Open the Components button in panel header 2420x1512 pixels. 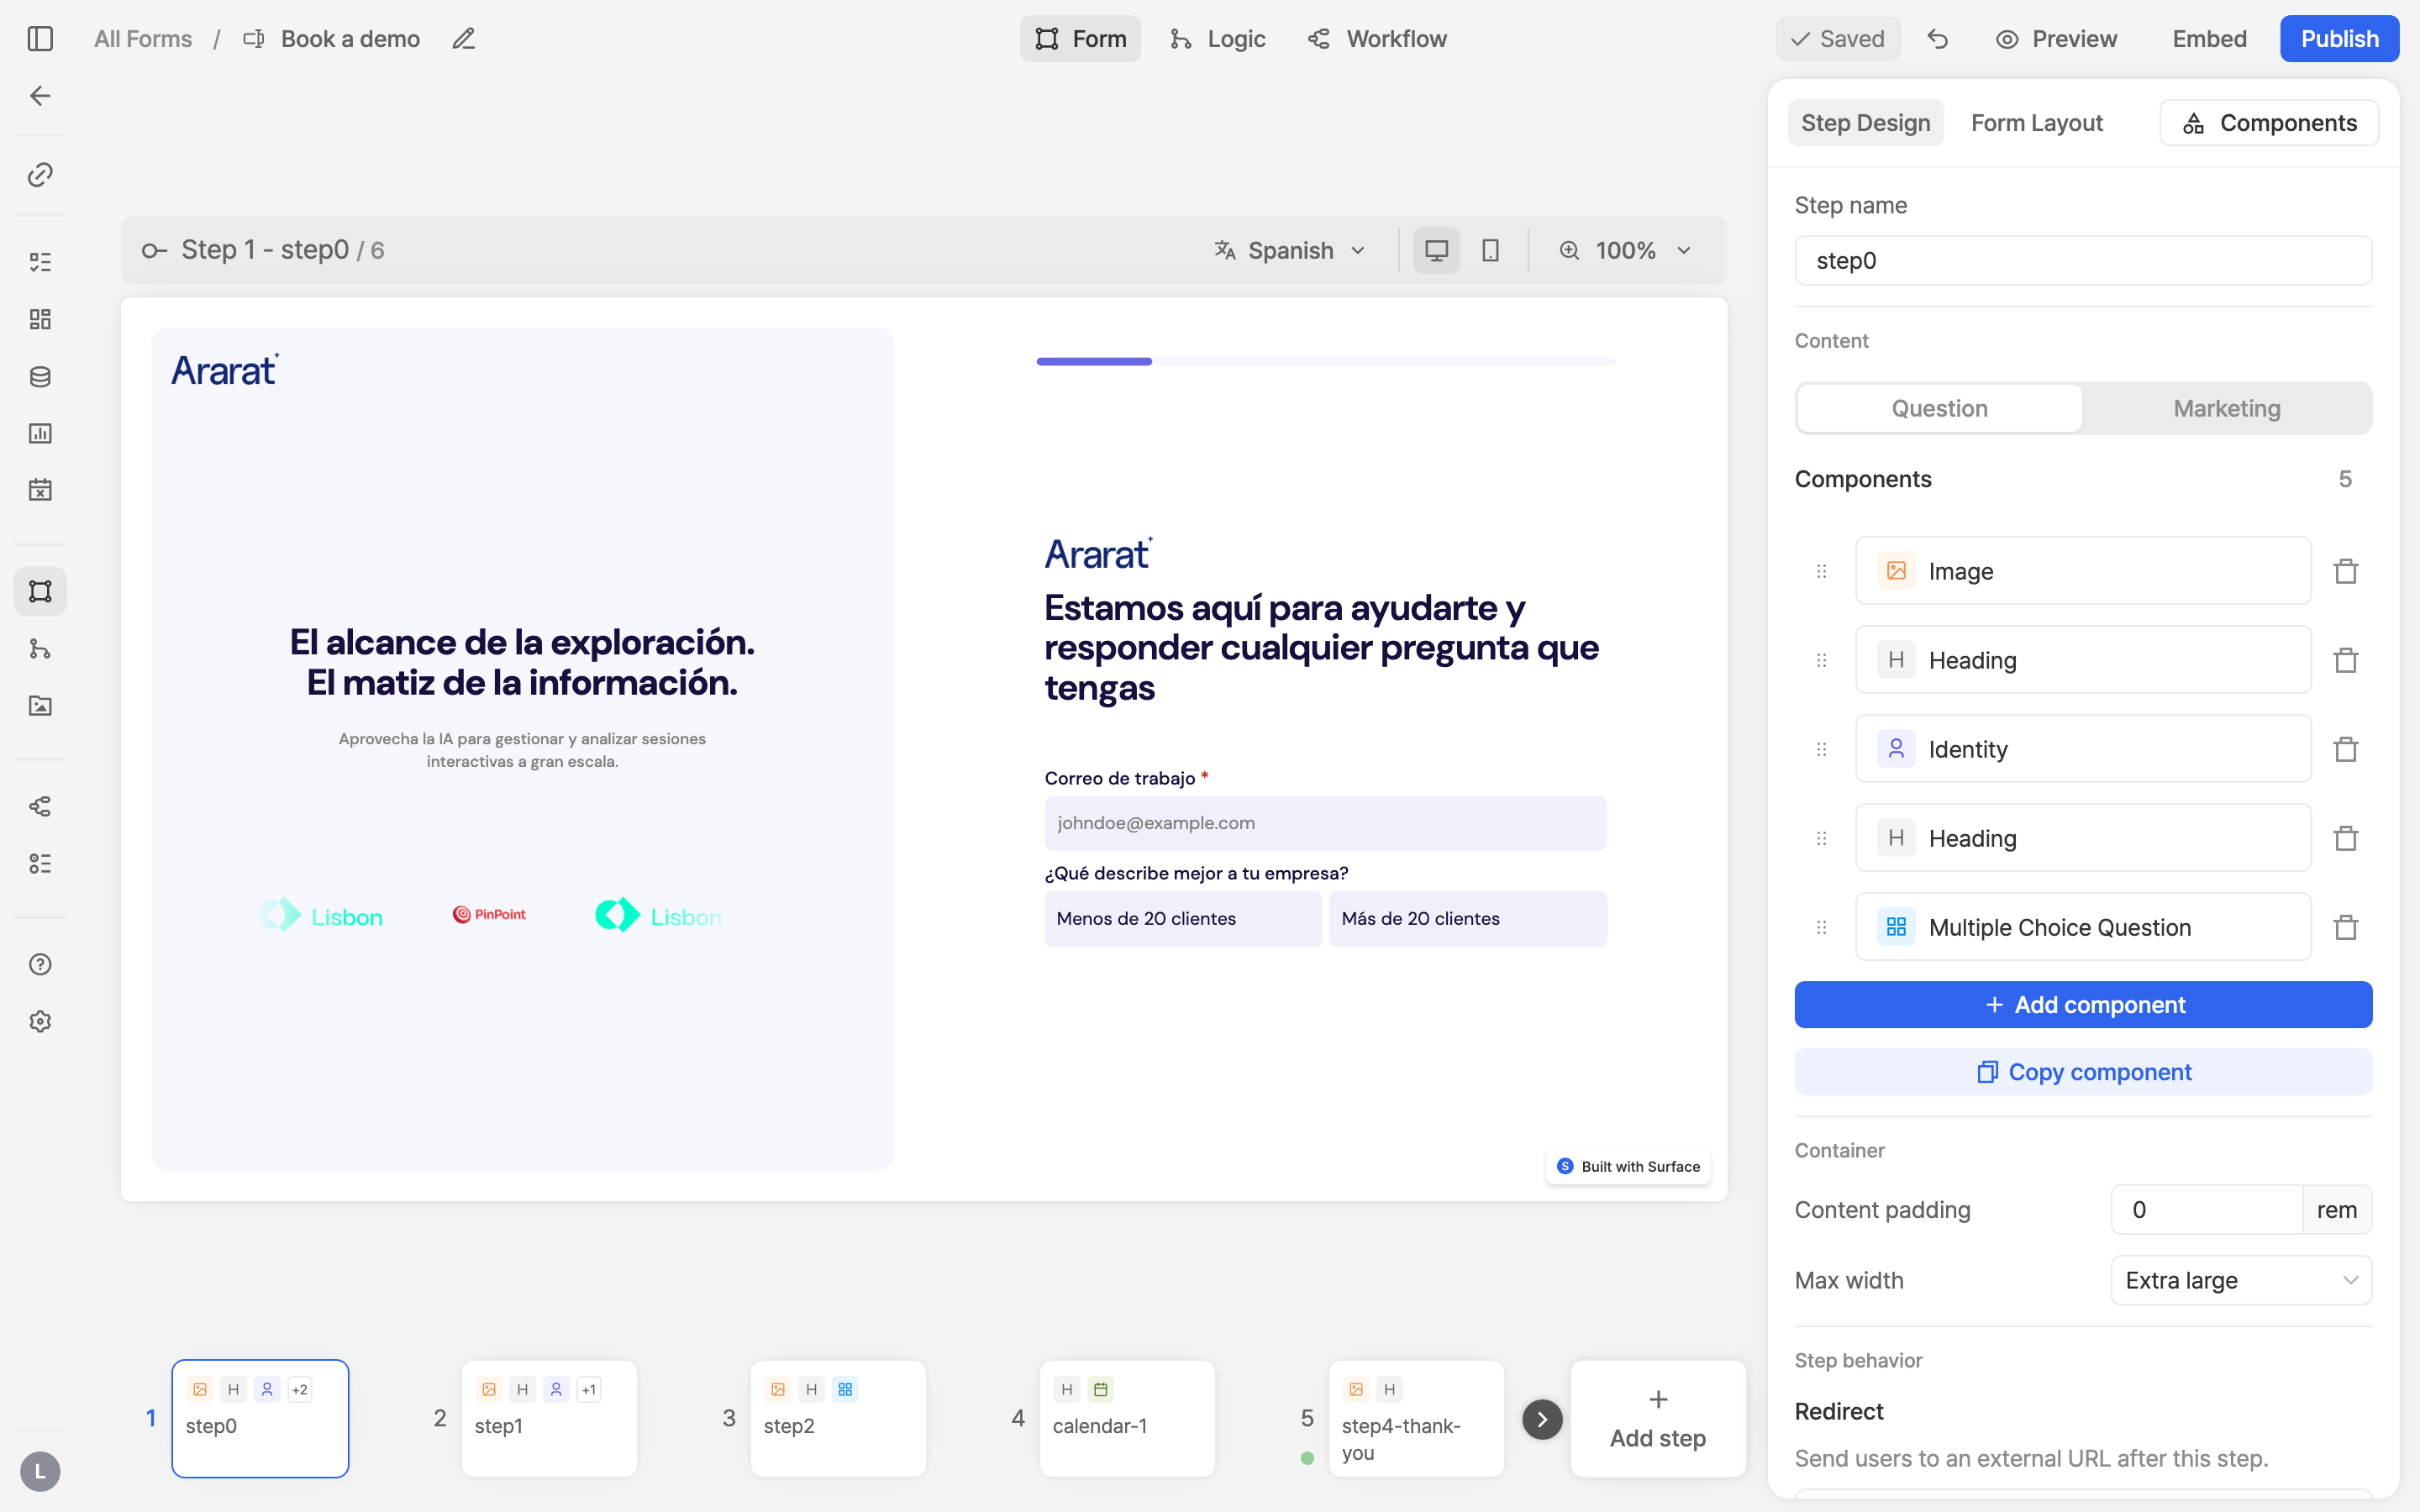click(x=2269, y=123)
